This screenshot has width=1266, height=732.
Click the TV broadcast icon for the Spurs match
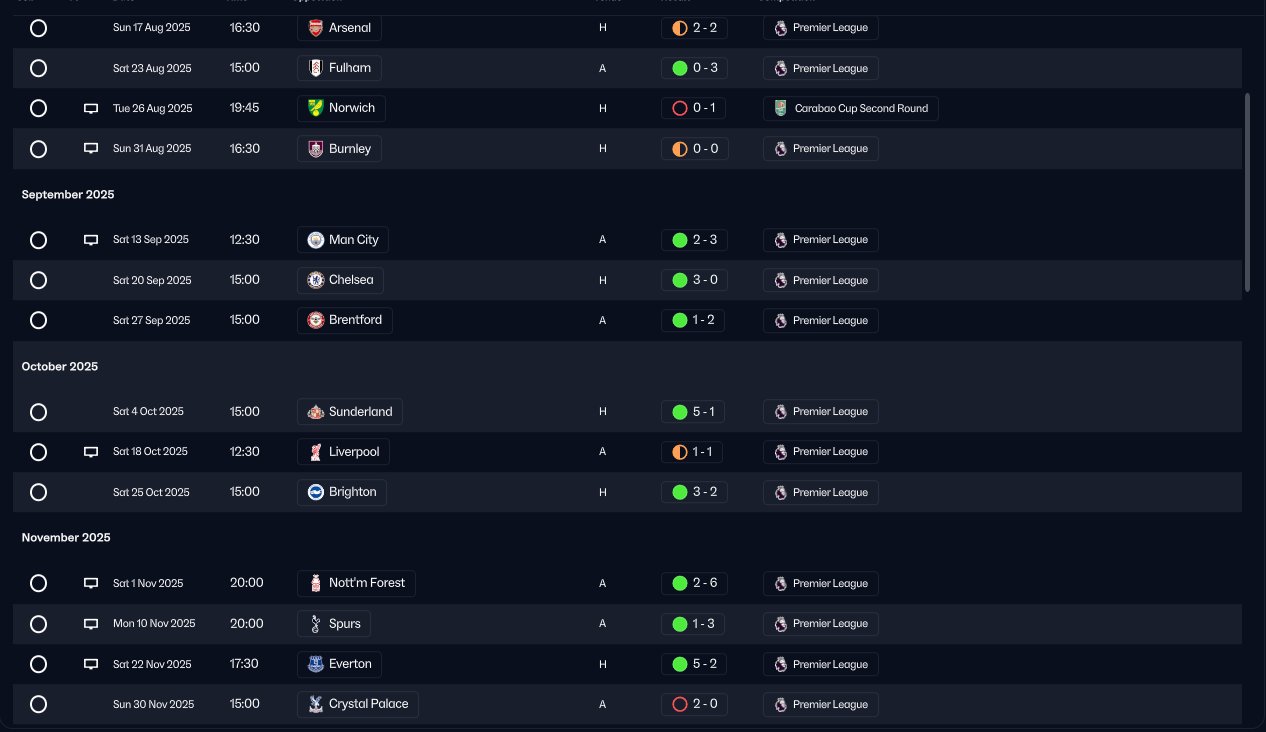91,624
